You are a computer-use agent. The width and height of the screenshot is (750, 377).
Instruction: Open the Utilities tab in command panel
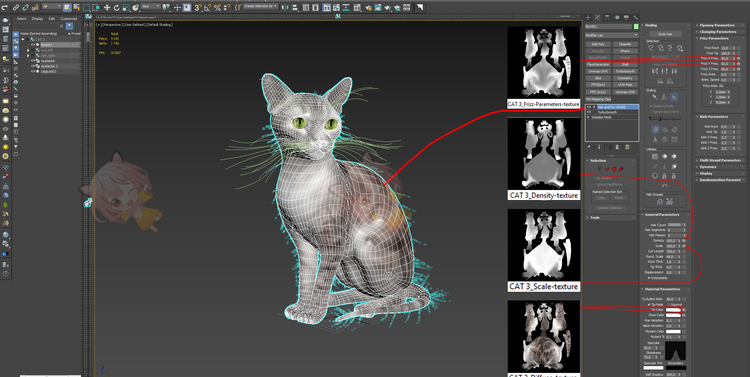[x=636, y=17]
